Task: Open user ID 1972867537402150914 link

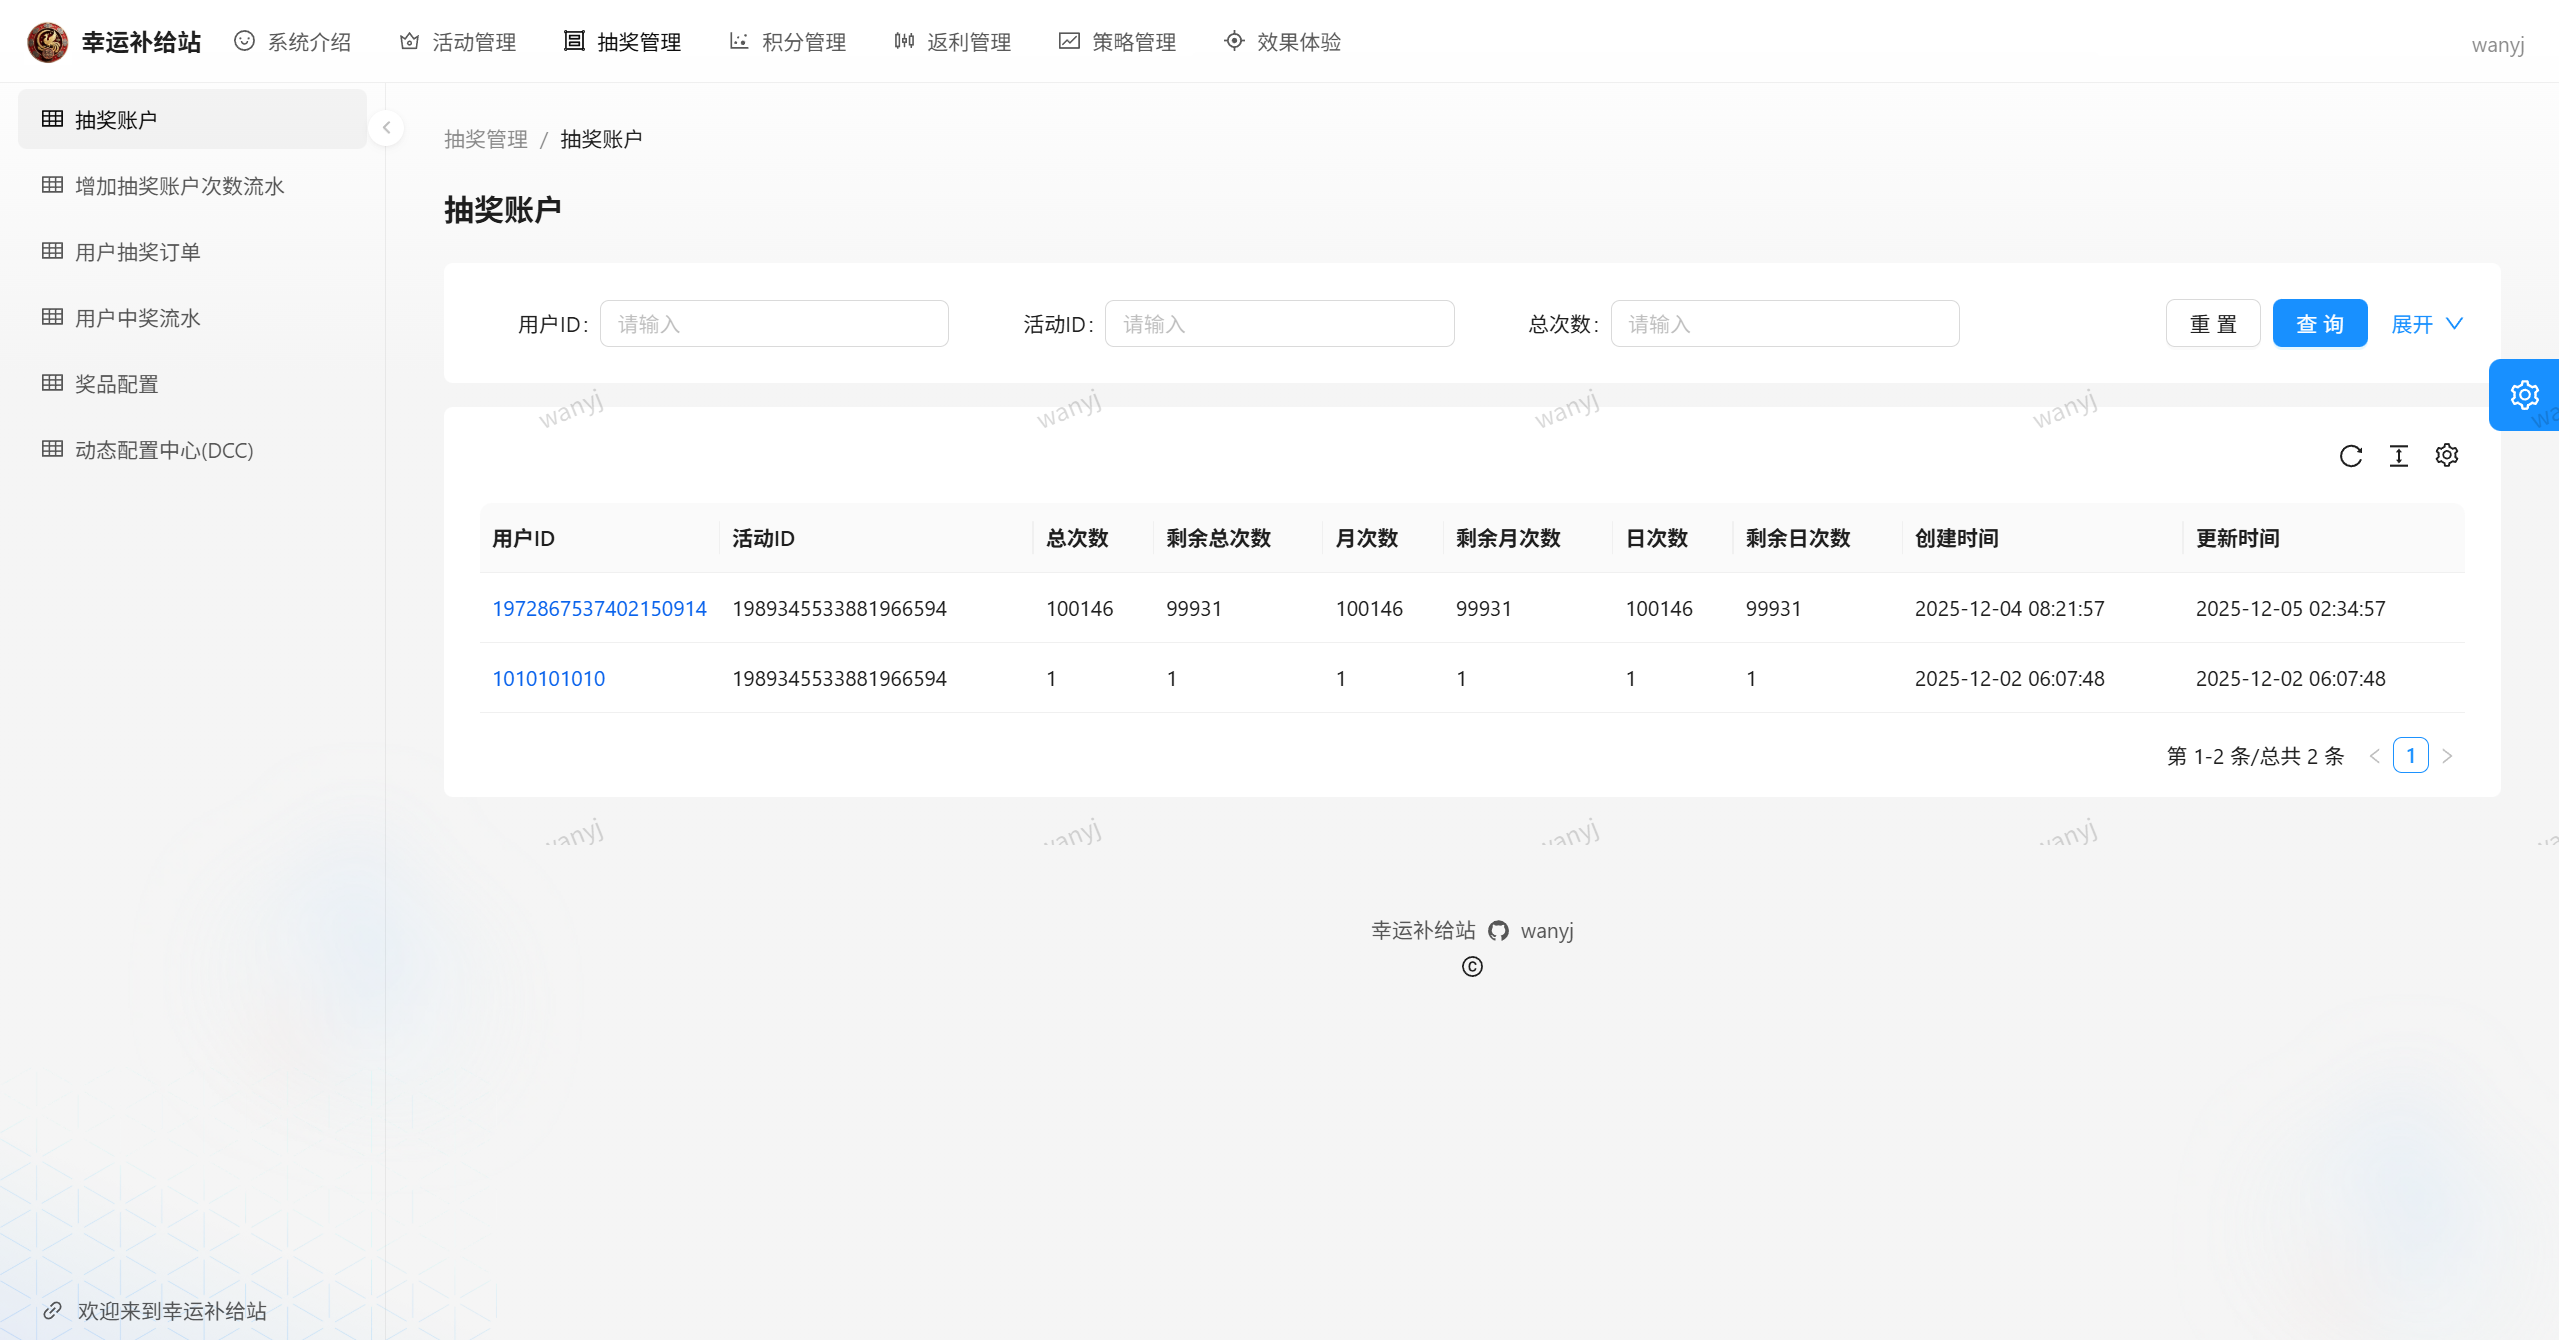Action: click(599, 608)
